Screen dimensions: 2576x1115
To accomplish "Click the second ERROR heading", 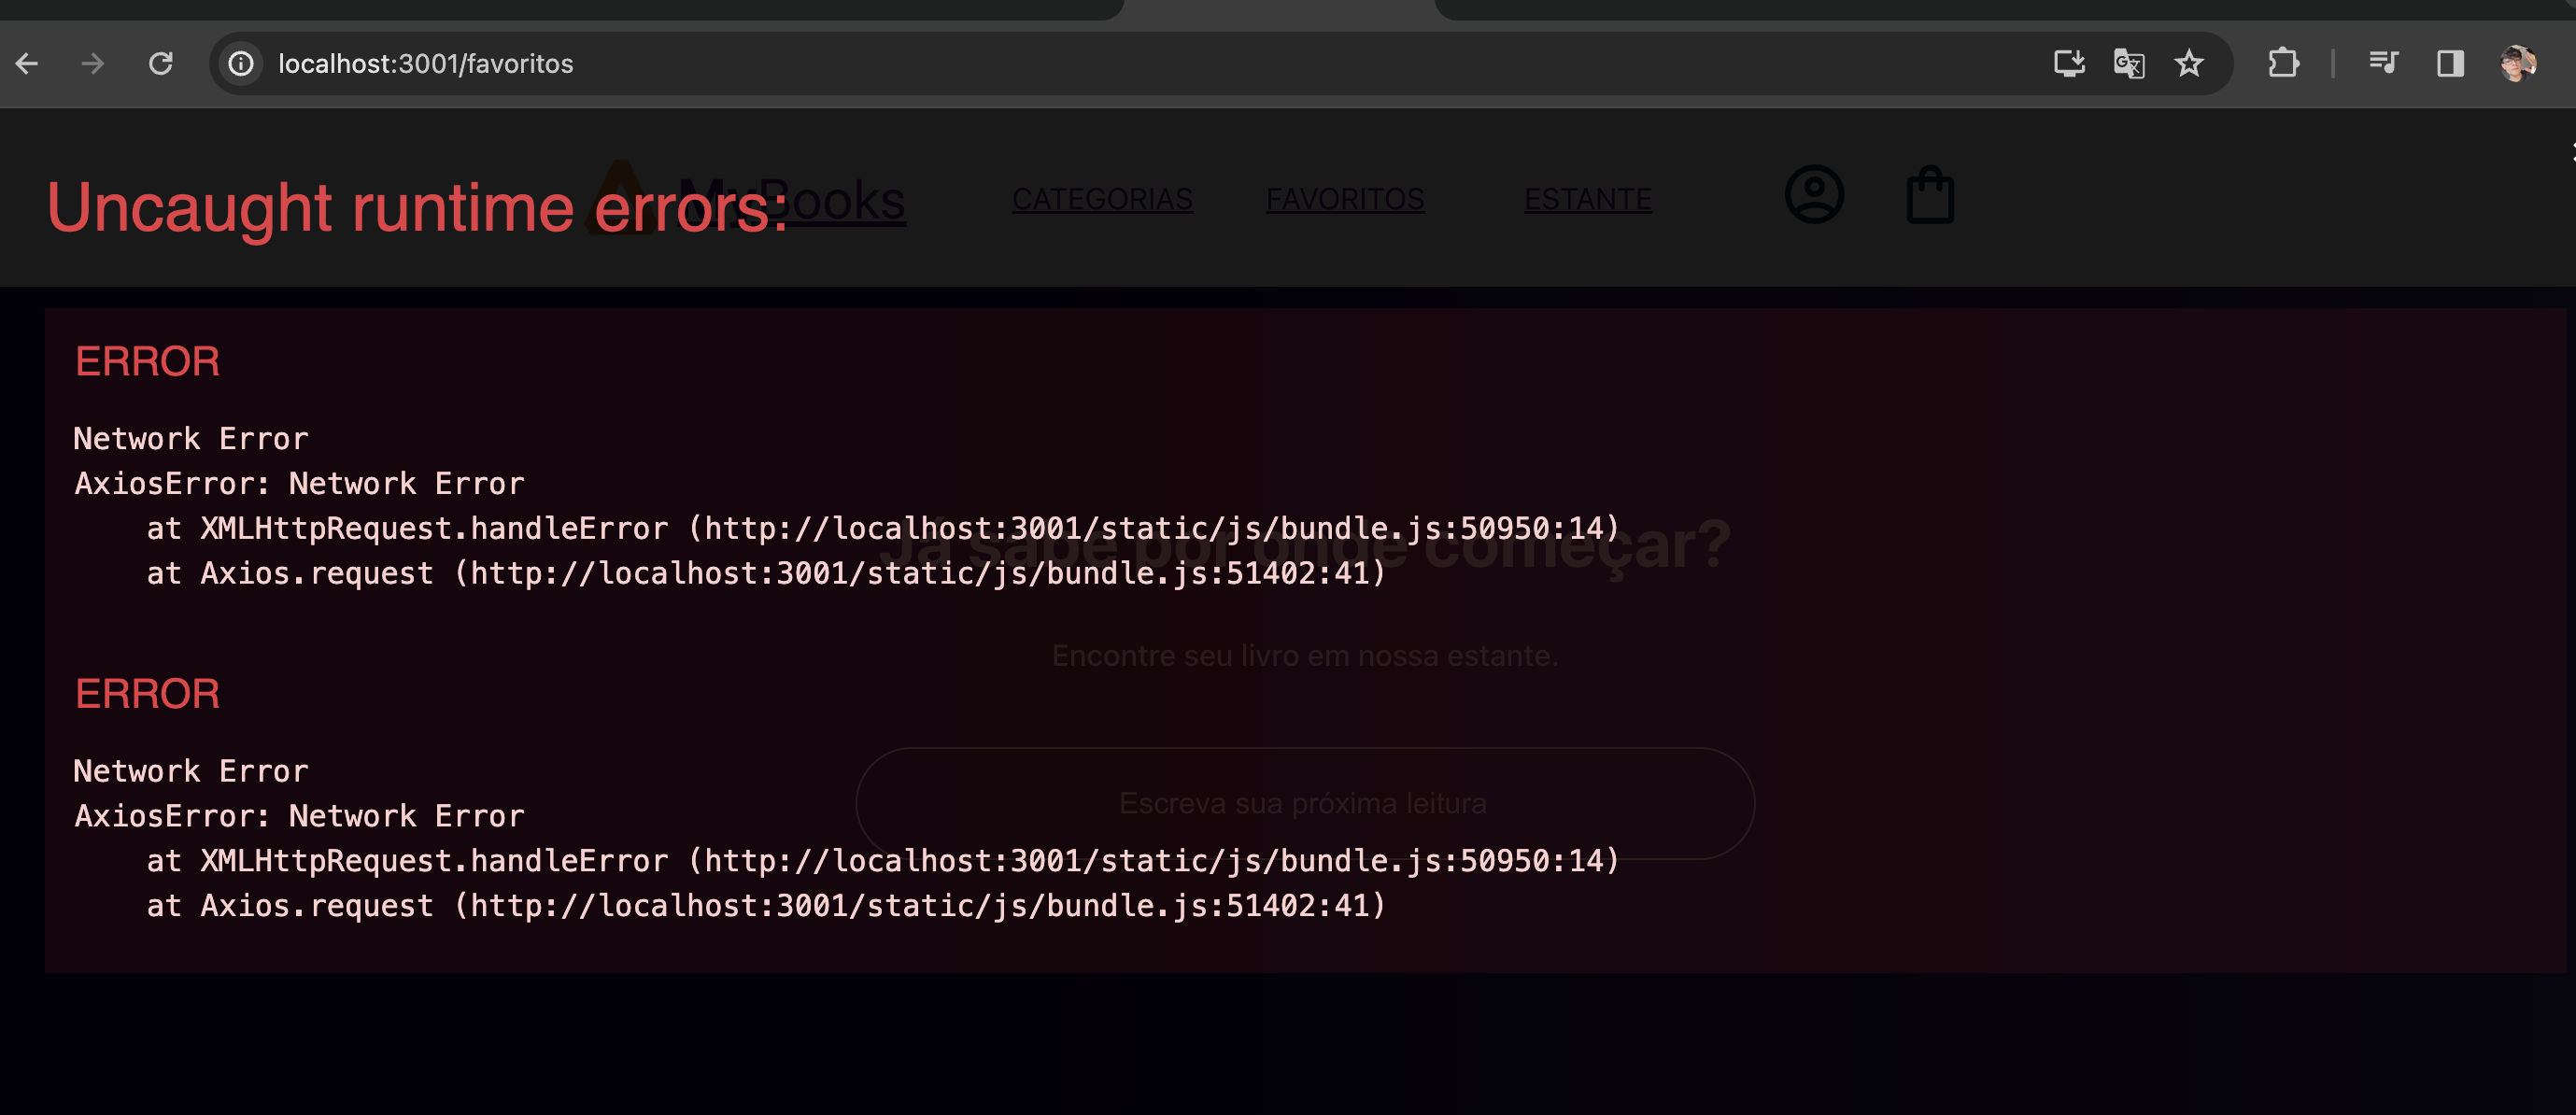I will tap(147, 694).
